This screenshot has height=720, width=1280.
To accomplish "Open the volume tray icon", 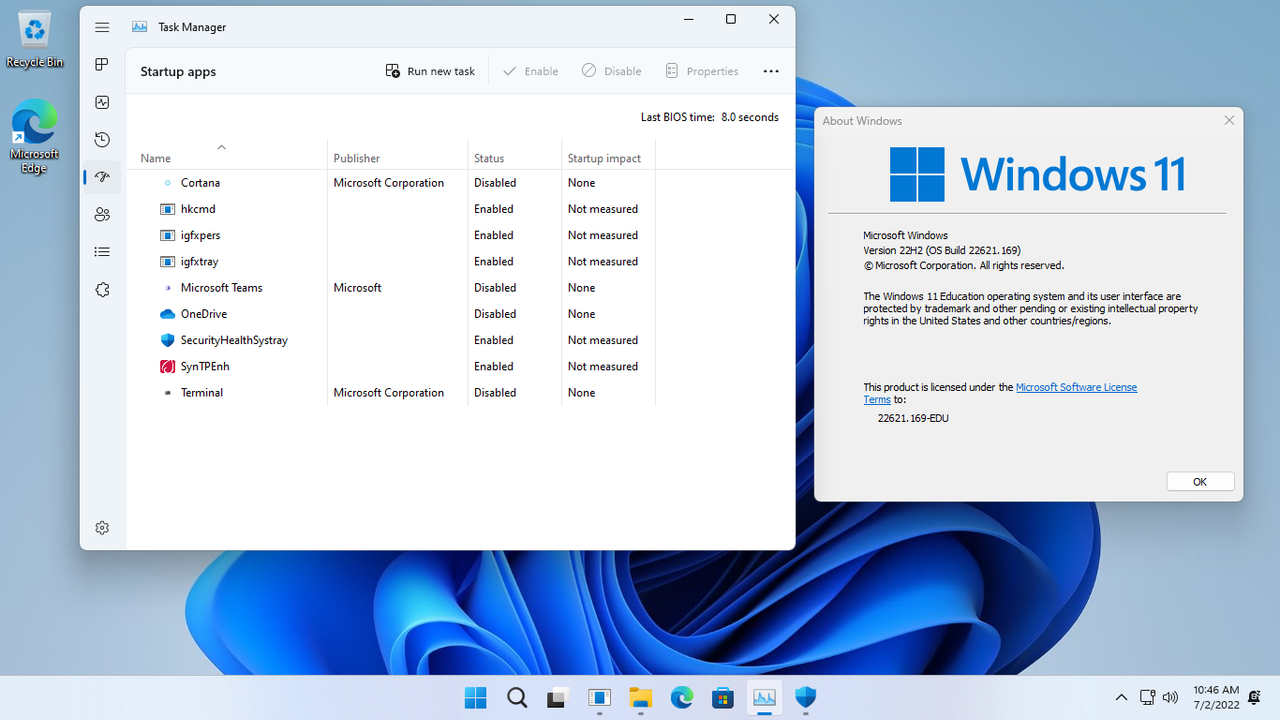I will (1170, 698).
